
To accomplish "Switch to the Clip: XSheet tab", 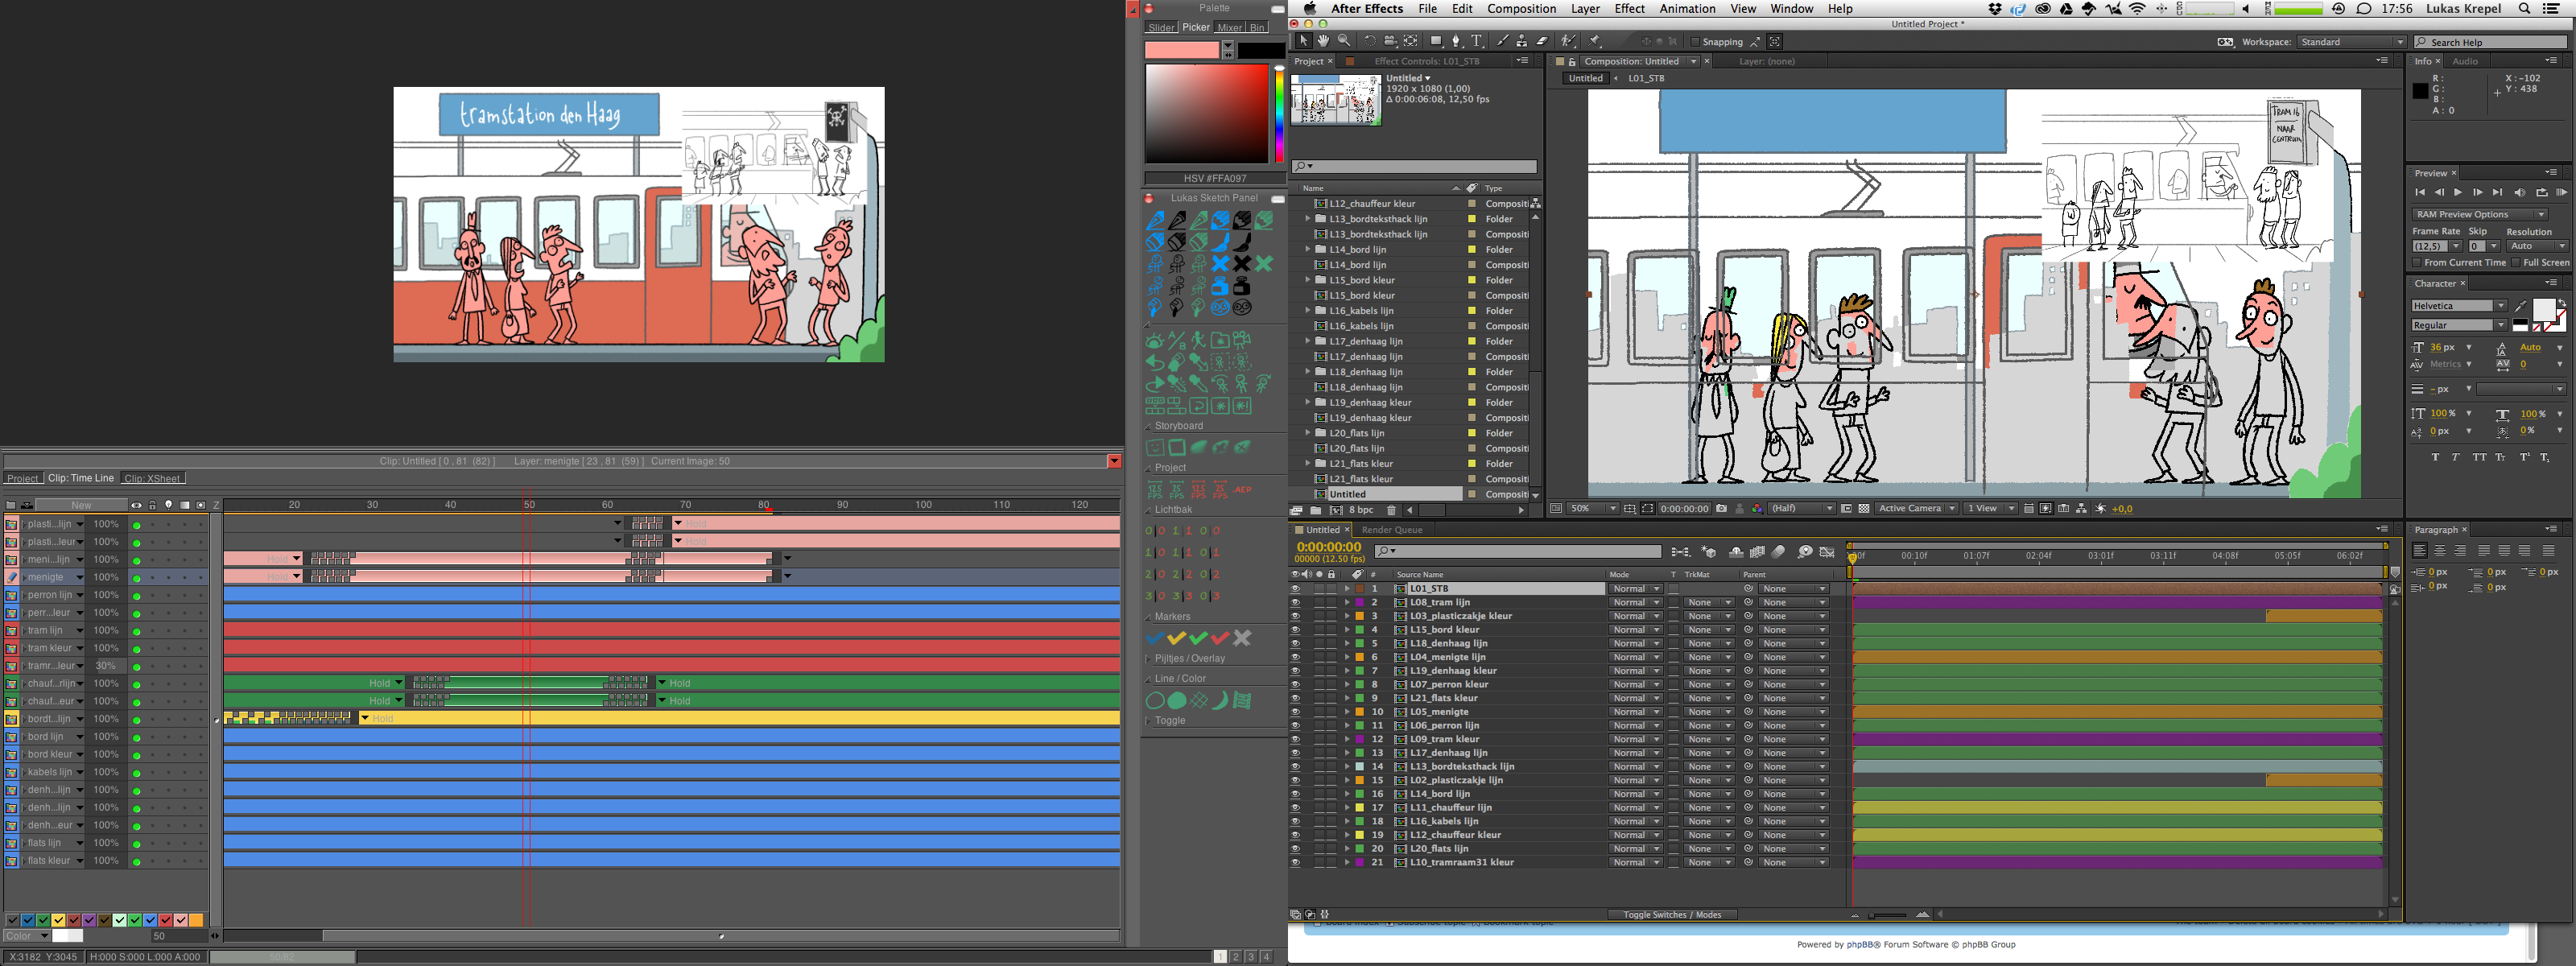I will pos(152,478).
